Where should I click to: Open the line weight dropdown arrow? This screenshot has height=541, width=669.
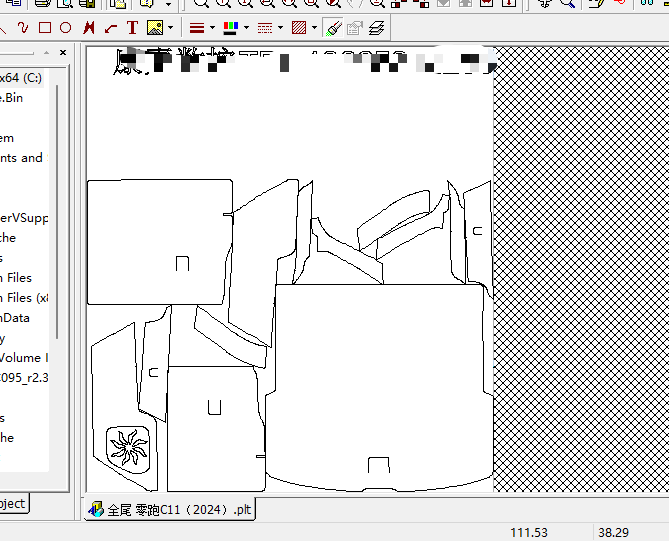pyautogui.click(x=213, y=28)
